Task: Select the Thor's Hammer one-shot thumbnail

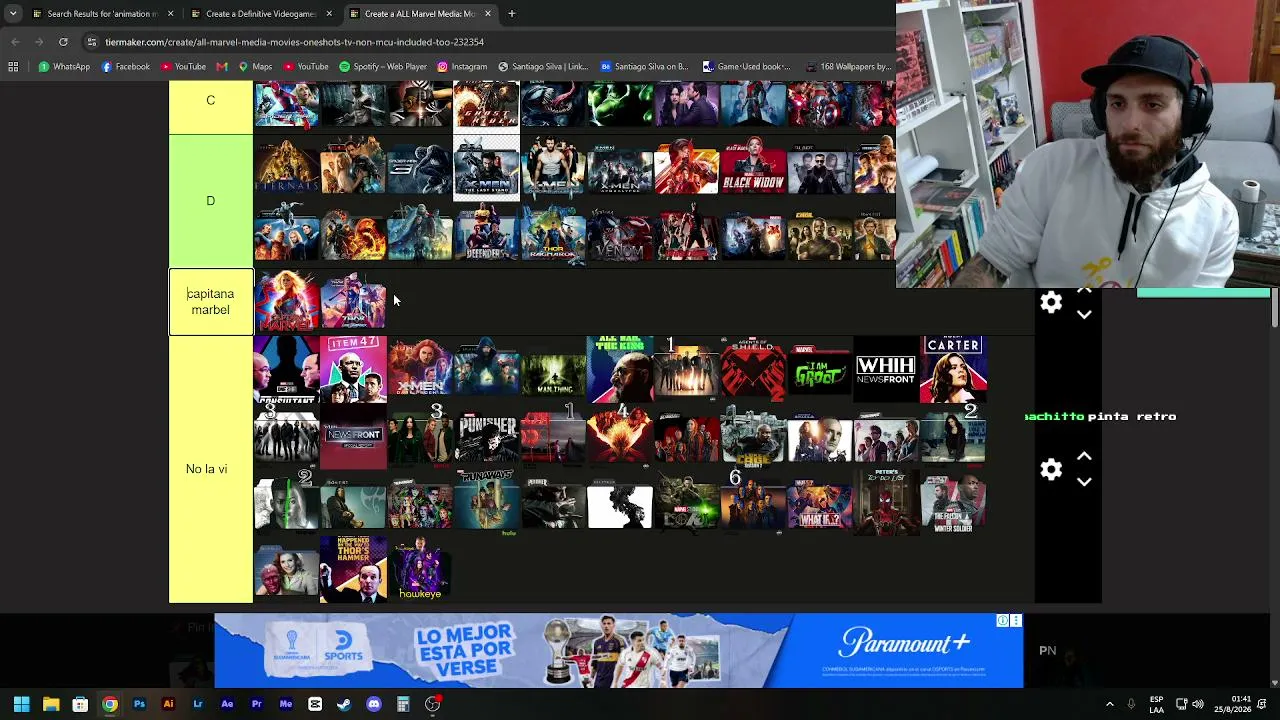Action: pos(353,569)
